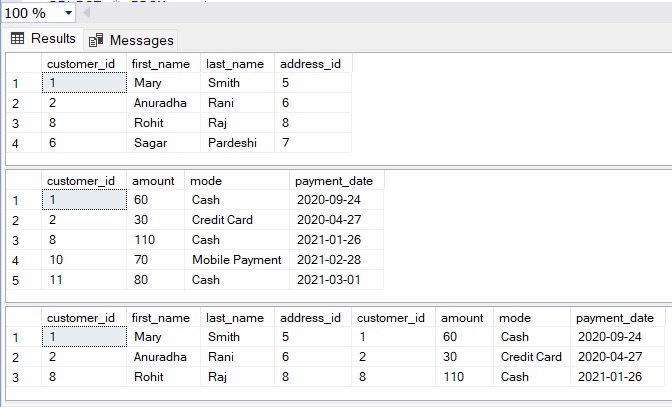
Task: Click the Pardeshi last name cell
Action: click(x=232, y=143)
